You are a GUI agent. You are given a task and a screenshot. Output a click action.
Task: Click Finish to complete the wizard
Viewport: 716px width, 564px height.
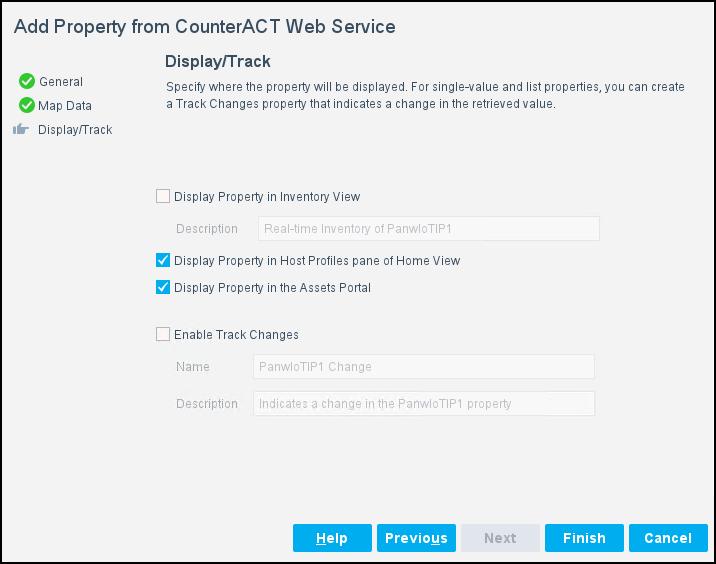point(584,538)
